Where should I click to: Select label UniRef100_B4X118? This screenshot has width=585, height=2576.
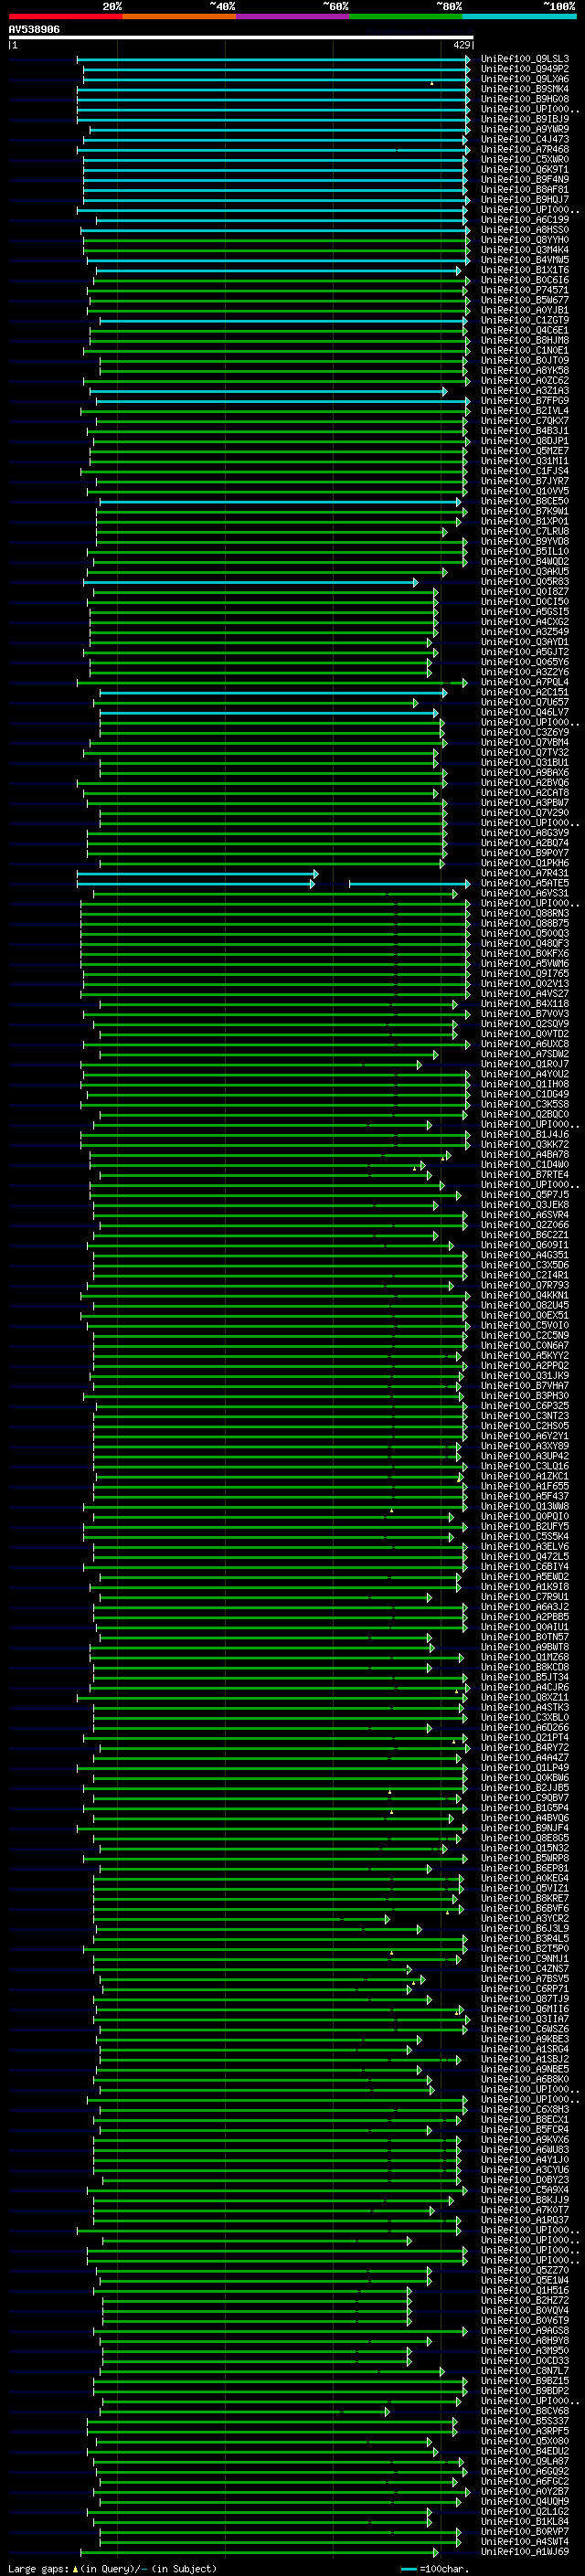[x=525, y=1004]
